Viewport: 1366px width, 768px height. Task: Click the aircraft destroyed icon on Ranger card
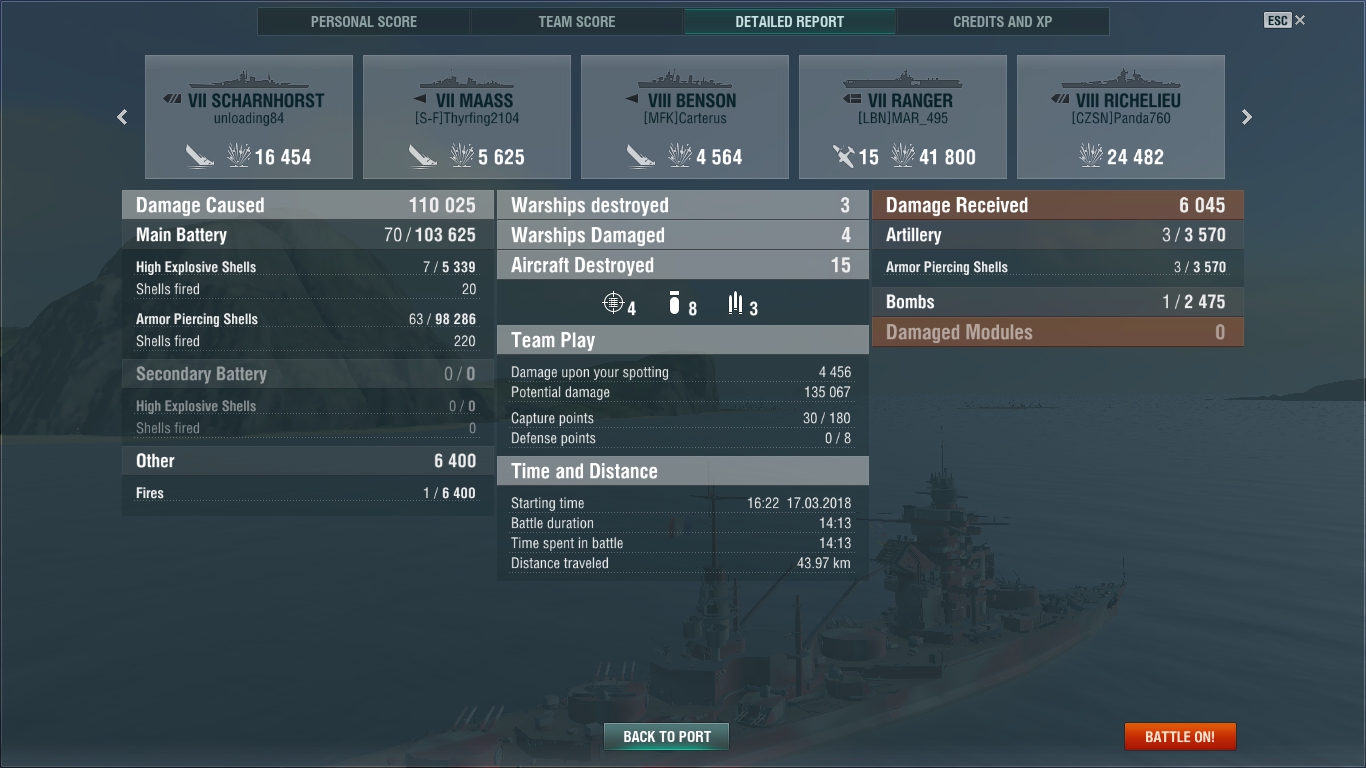tap(844, 156)
